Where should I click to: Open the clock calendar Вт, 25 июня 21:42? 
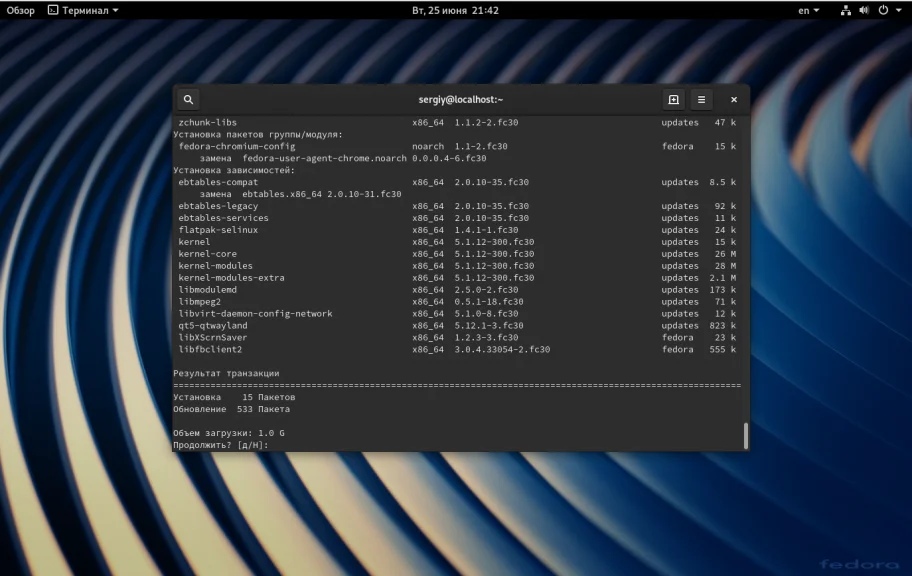pyautogui.click(x=455, y=10)
